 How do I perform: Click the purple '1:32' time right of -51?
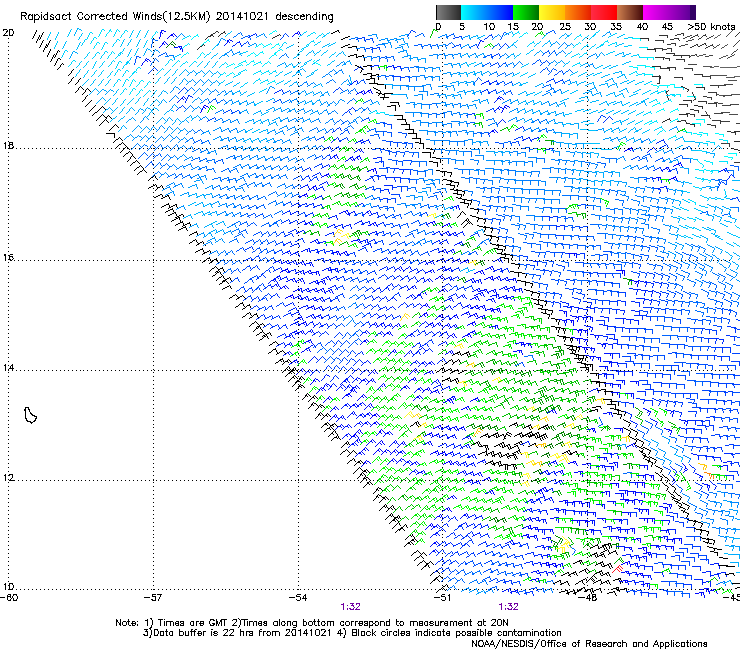(x=508, y=607)
